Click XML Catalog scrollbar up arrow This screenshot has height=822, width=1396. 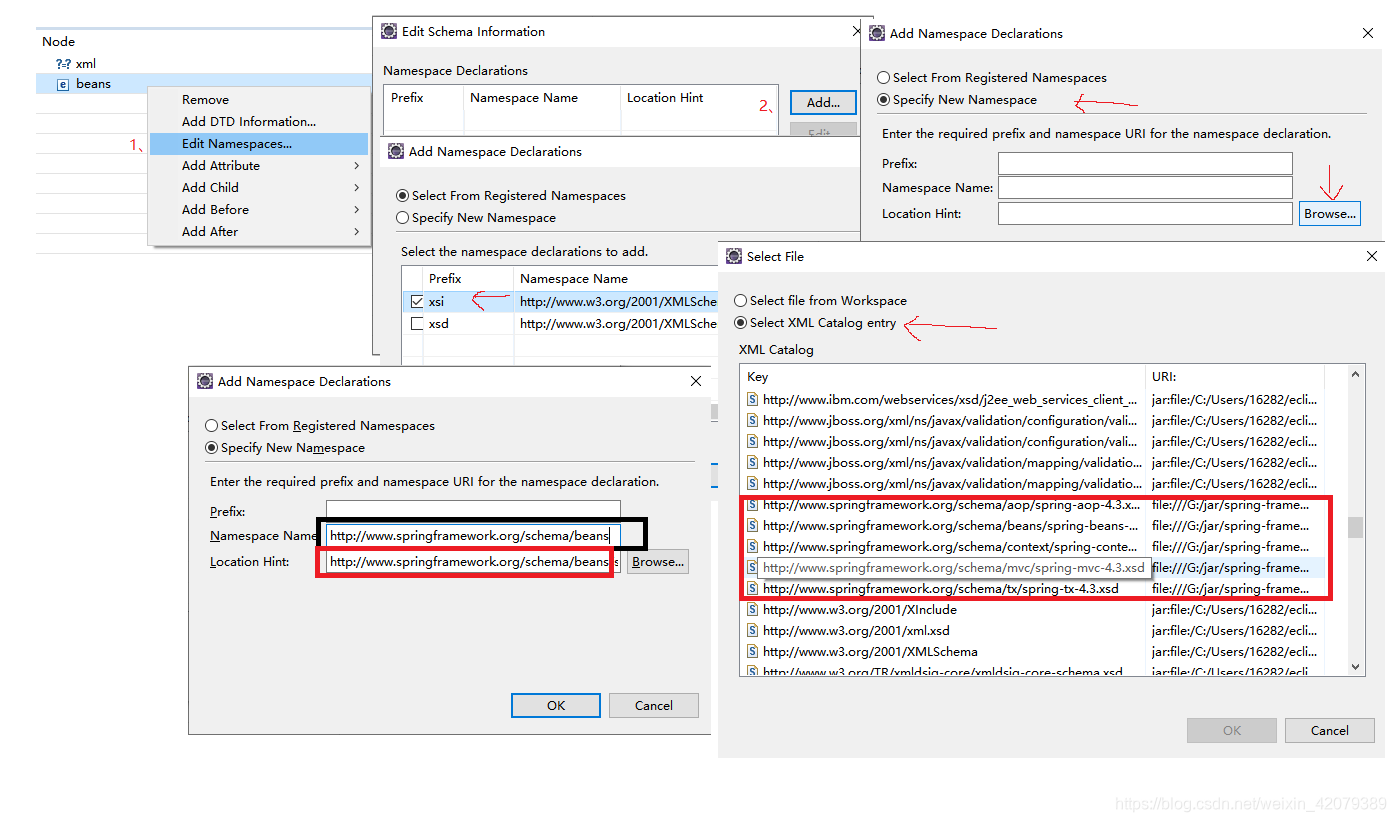click(1356, 375)
